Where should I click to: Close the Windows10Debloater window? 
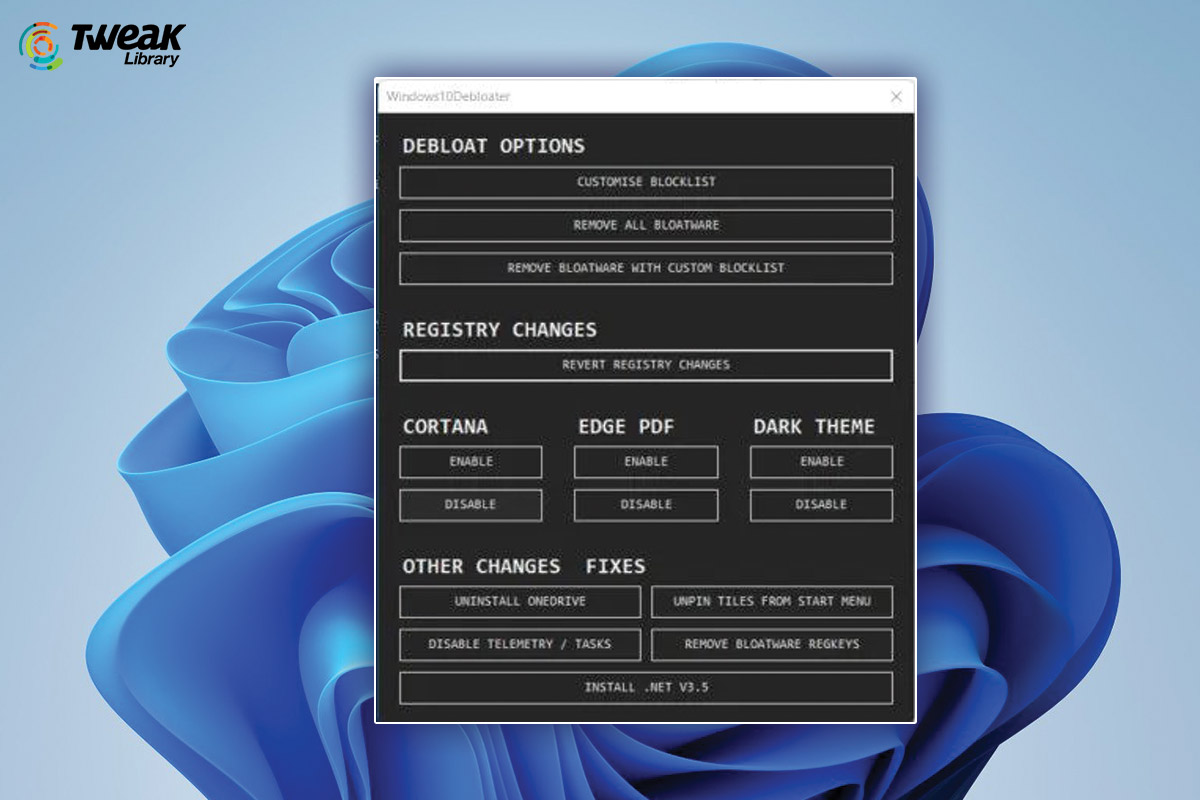(896, 97)
